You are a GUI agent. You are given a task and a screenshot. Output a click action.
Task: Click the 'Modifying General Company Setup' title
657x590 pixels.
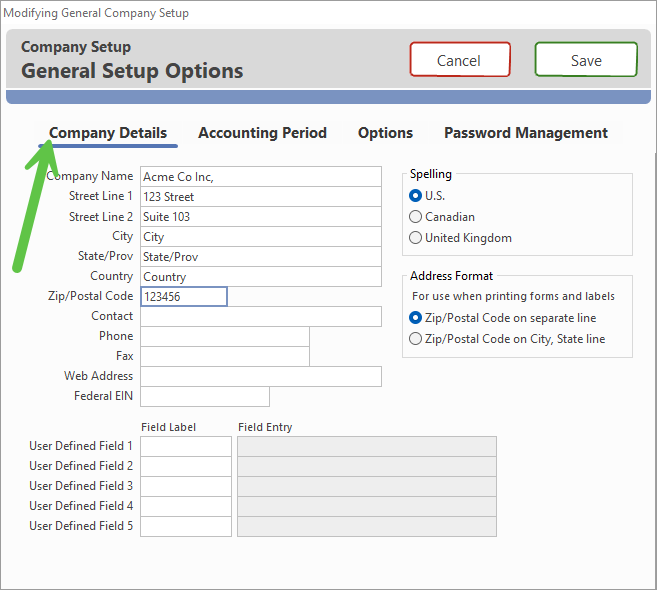coord(96,13)
